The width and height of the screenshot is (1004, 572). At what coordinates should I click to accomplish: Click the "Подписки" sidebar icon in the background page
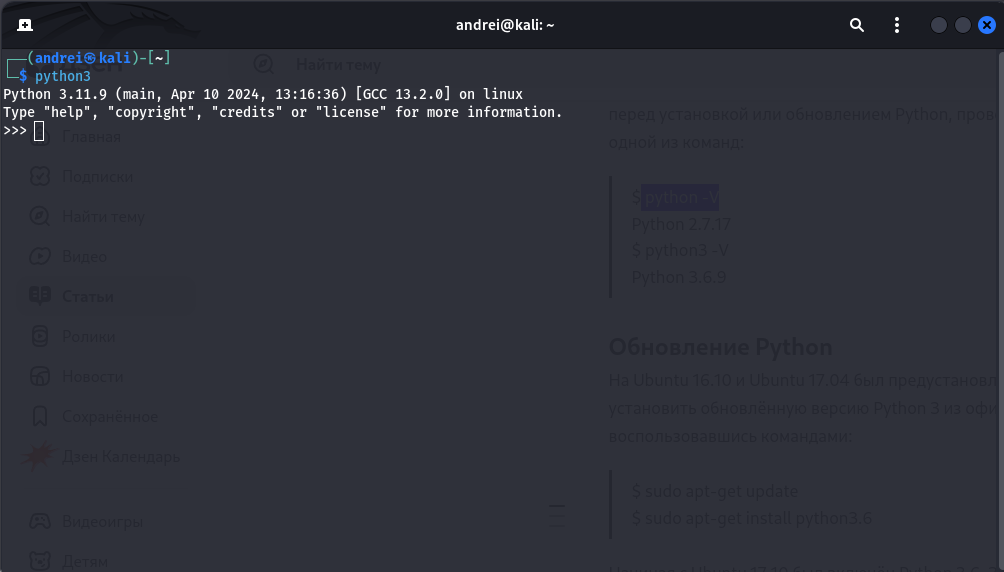click(x=40, y=176)
